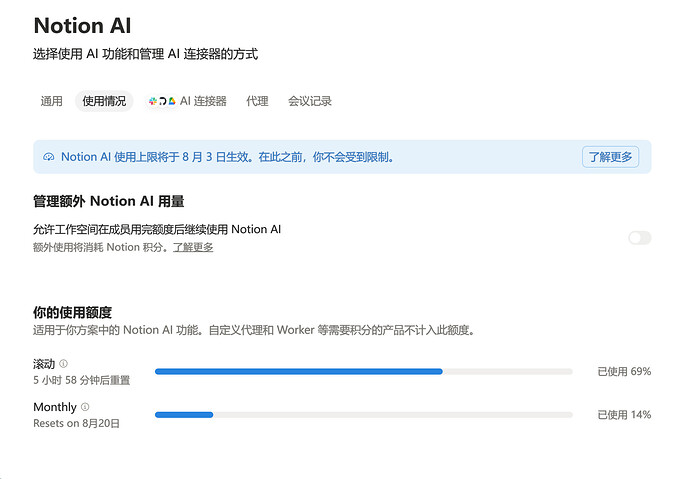This screenshot has height=479, width=690.
Task: Click the Google Drive icon in connectors tab
Action: coord(172,101)
